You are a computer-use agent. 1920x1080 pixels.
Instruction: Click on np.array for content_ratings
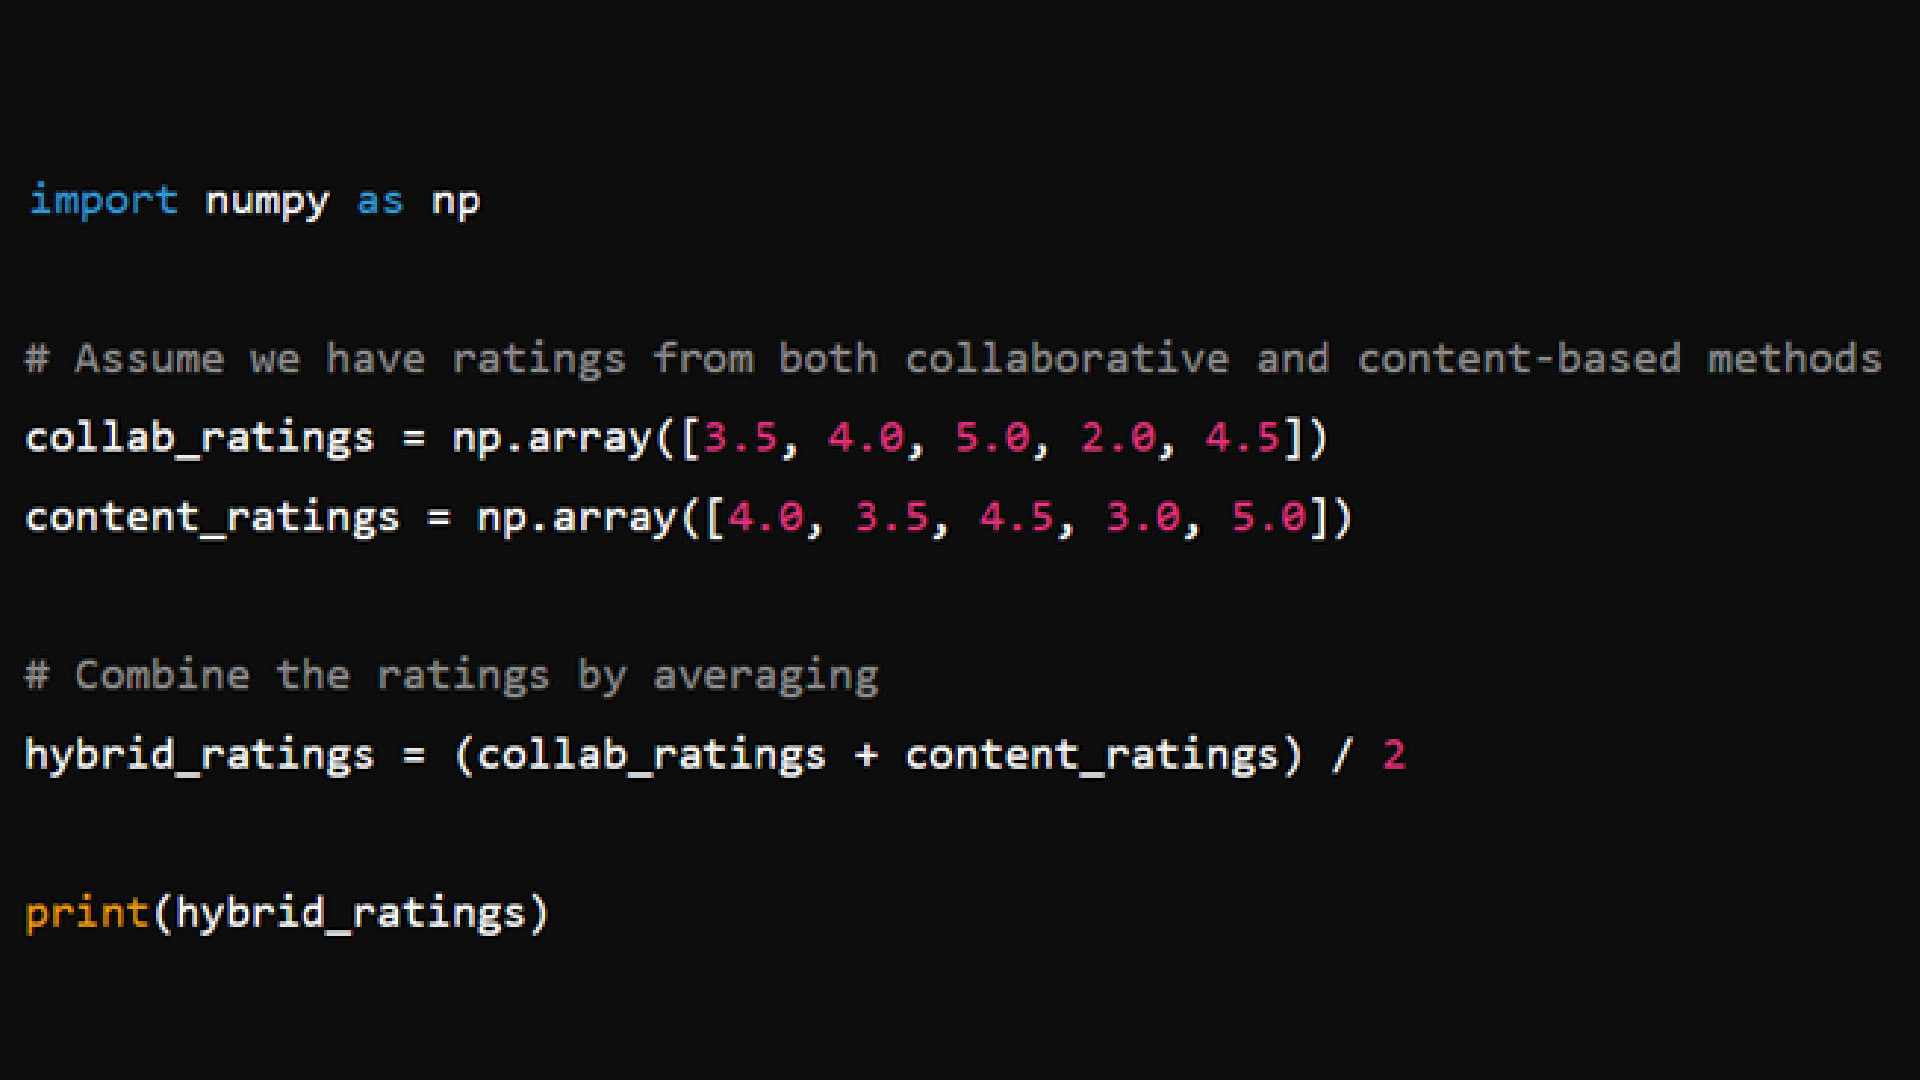(575, 516)
